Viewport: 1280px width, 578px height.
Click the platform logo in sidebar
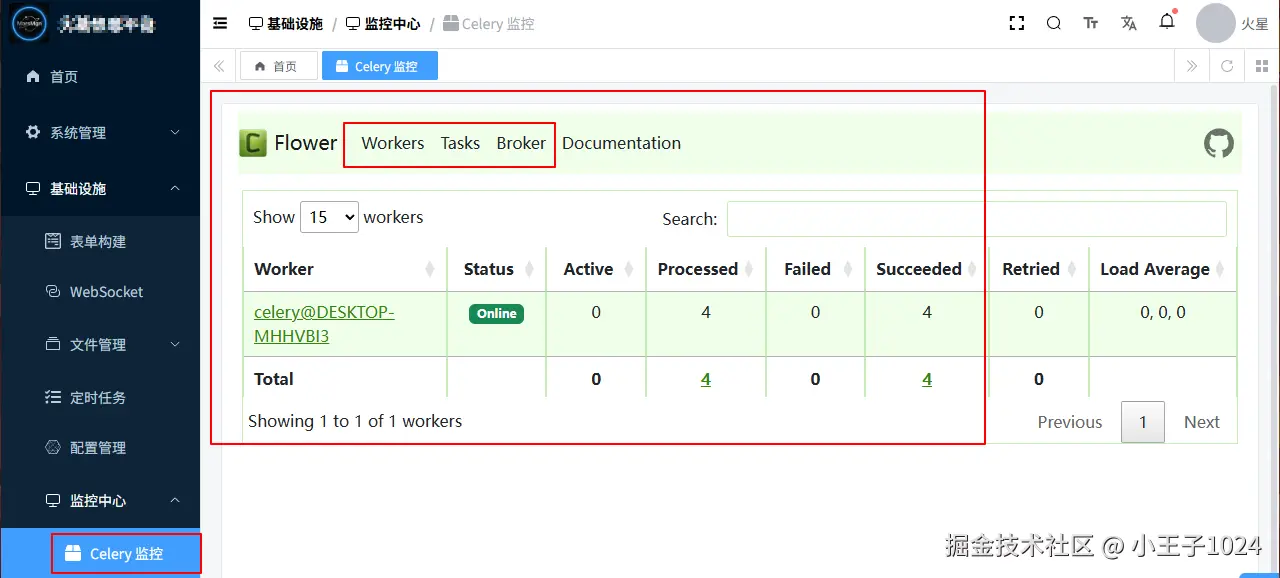29,24
